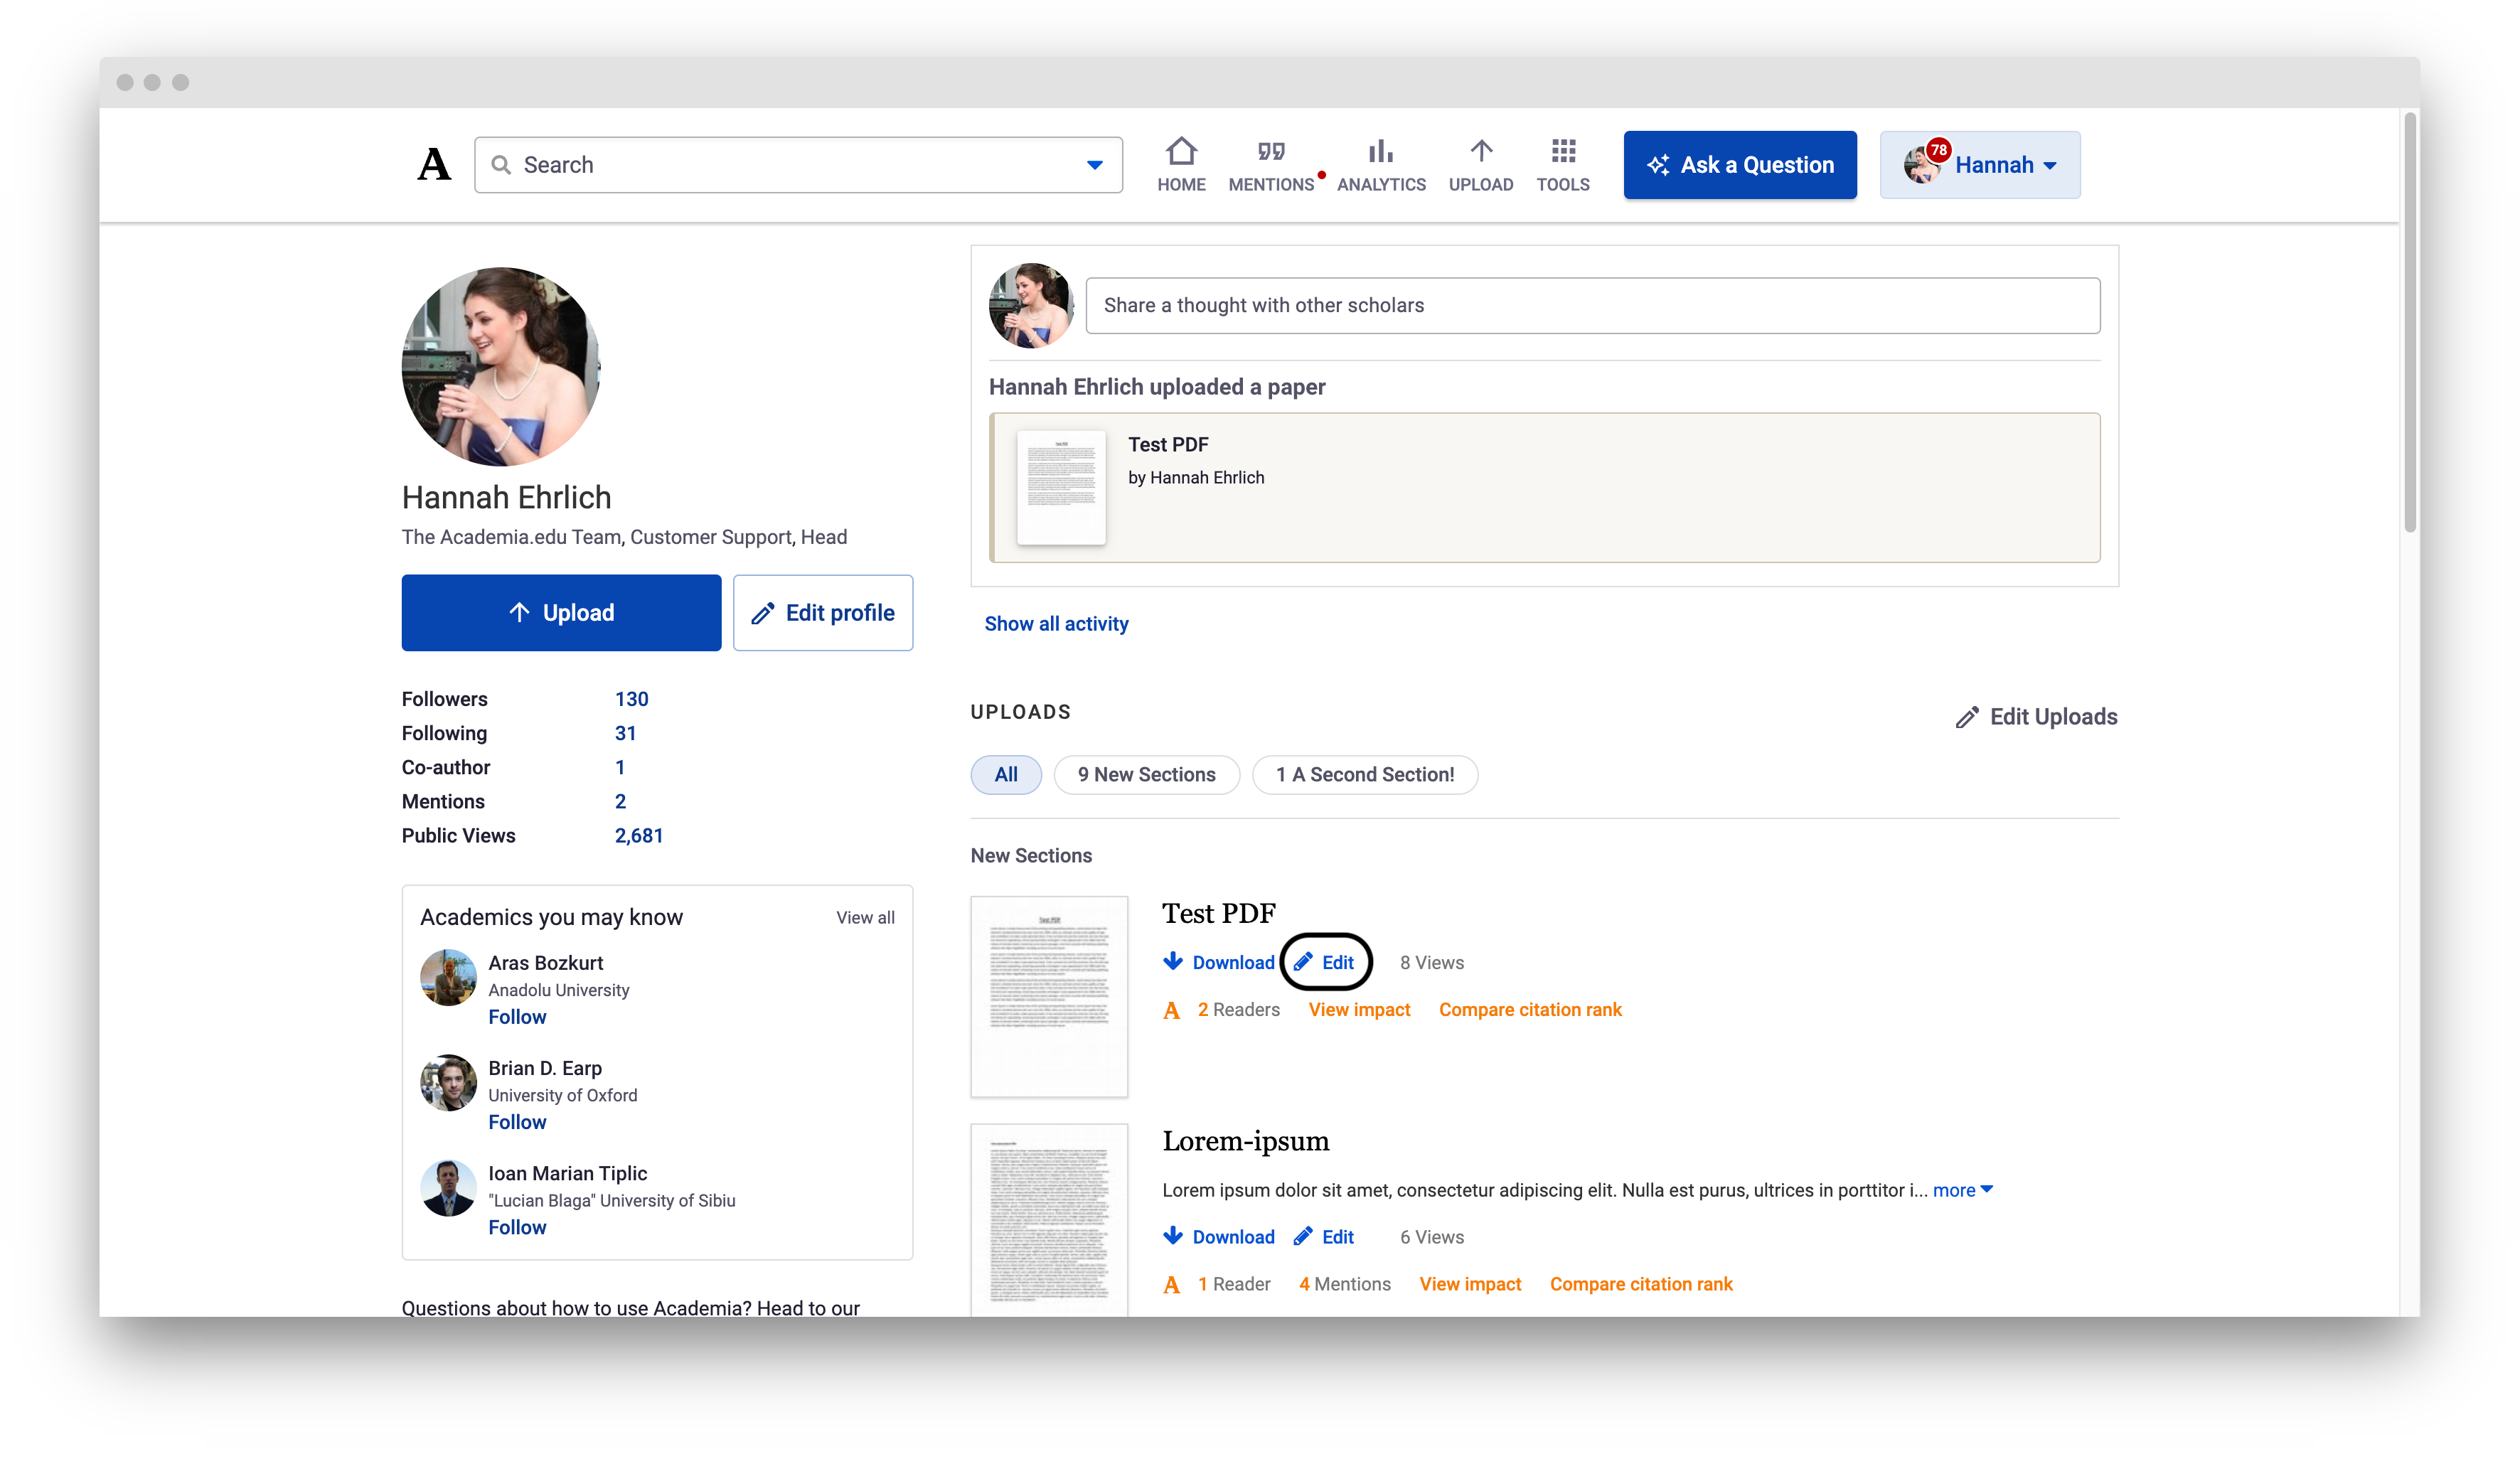Open the '9 New Sections' tab
Image resolution: width=2520 pixels, height=1459 pixels.
[x=1146, y=774]
